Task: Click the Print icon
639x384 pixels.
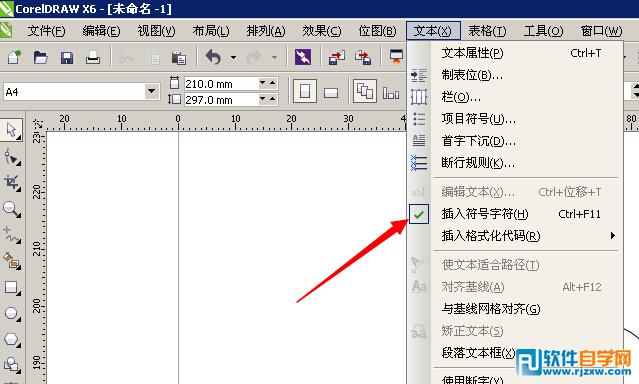Action: click(x=93, y=57)
